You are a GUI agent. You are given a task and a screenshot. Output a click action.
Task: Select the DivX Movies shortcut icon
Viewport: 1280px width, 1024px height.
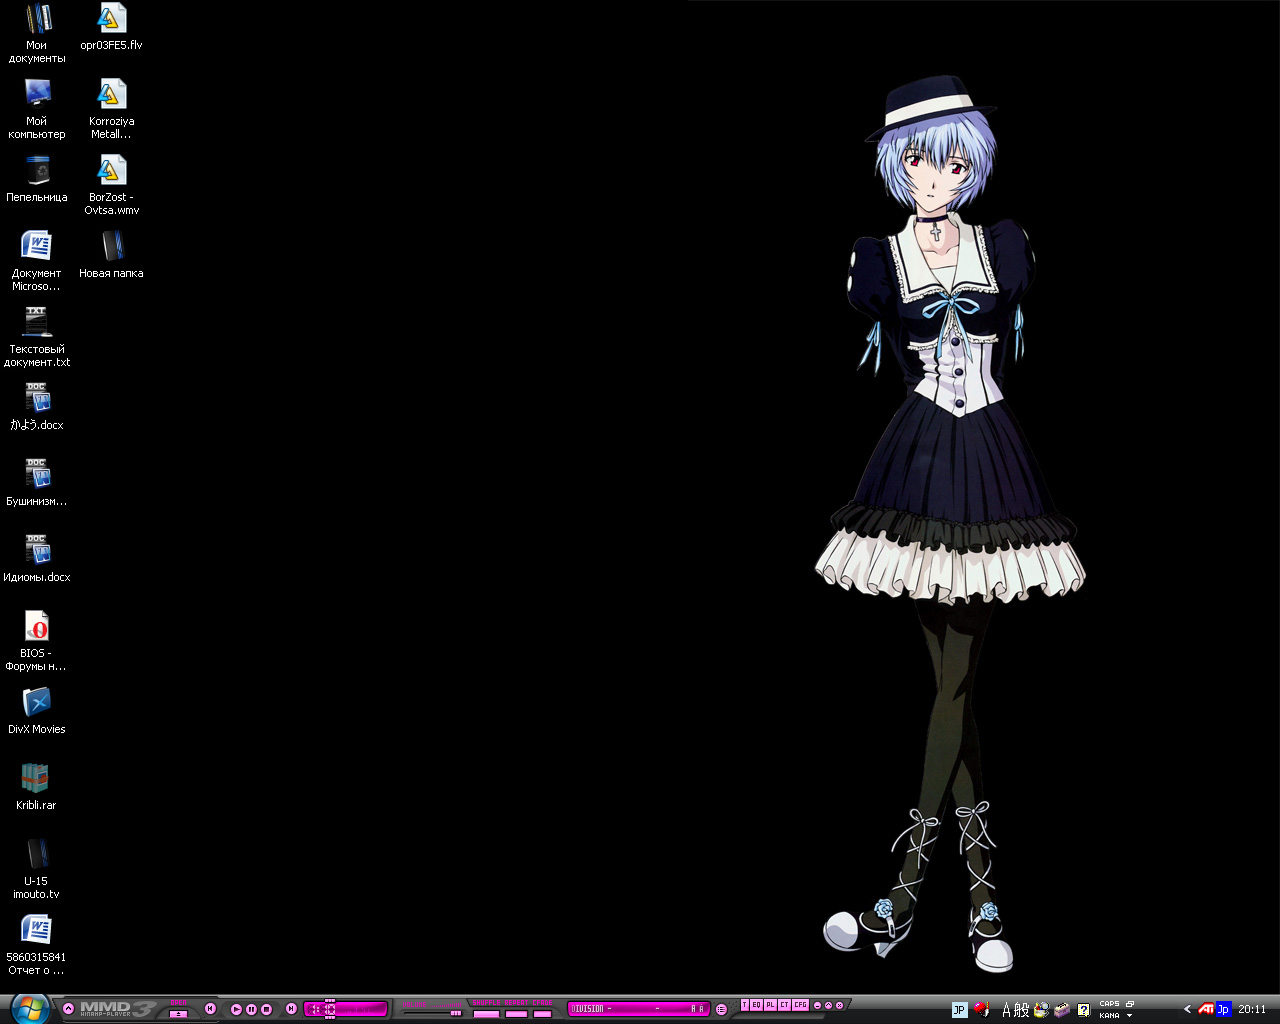click(x=37, y=712)
